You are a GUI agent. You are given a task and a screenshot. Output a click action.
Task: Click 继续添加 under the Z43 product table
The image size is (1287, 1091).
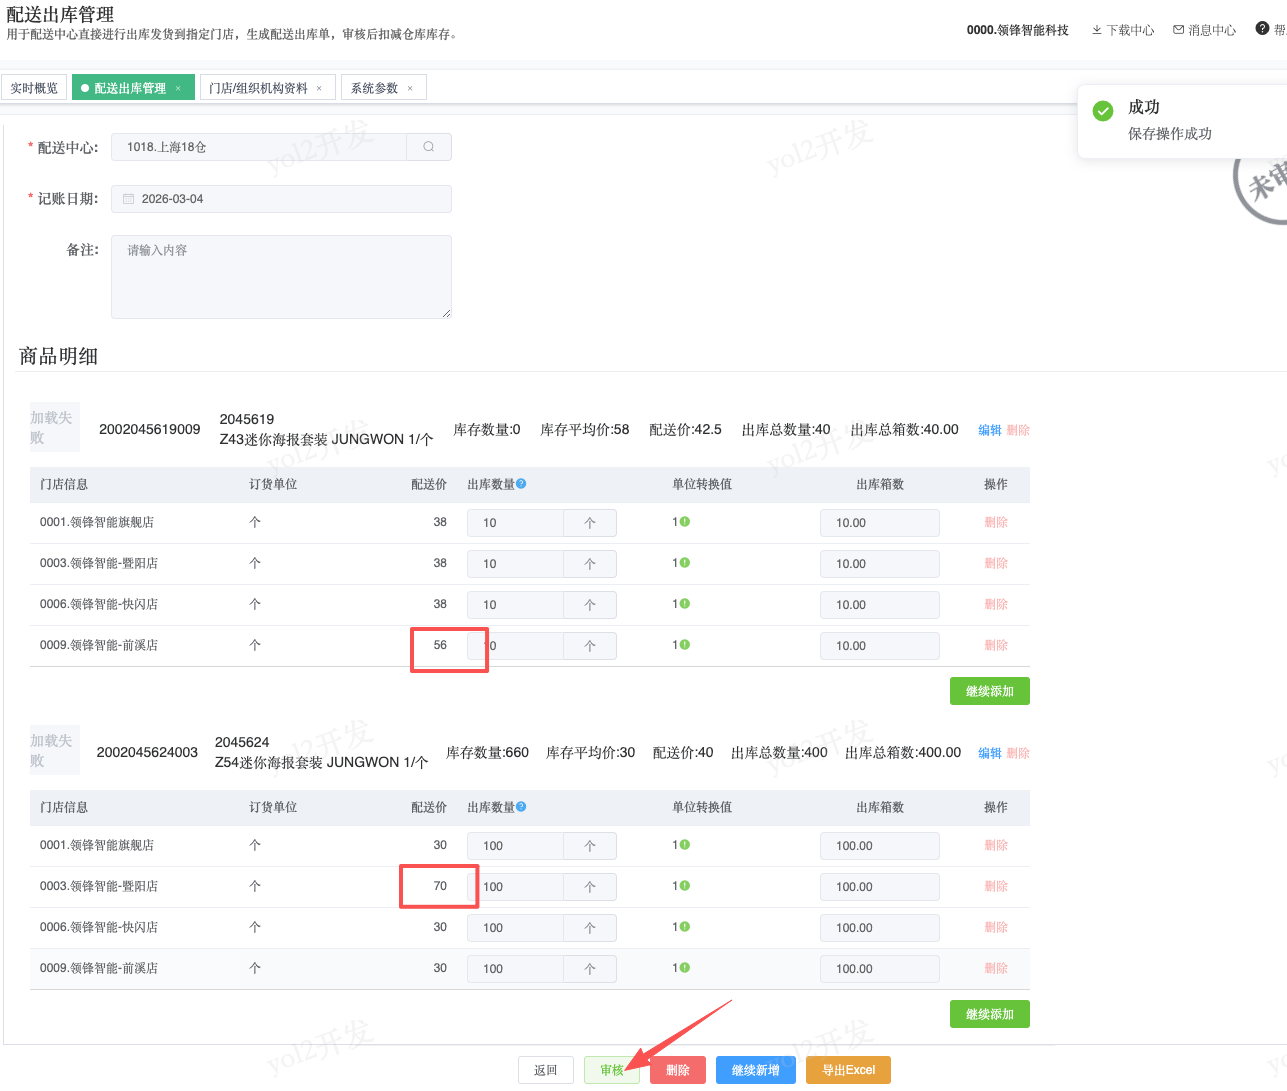990,691
